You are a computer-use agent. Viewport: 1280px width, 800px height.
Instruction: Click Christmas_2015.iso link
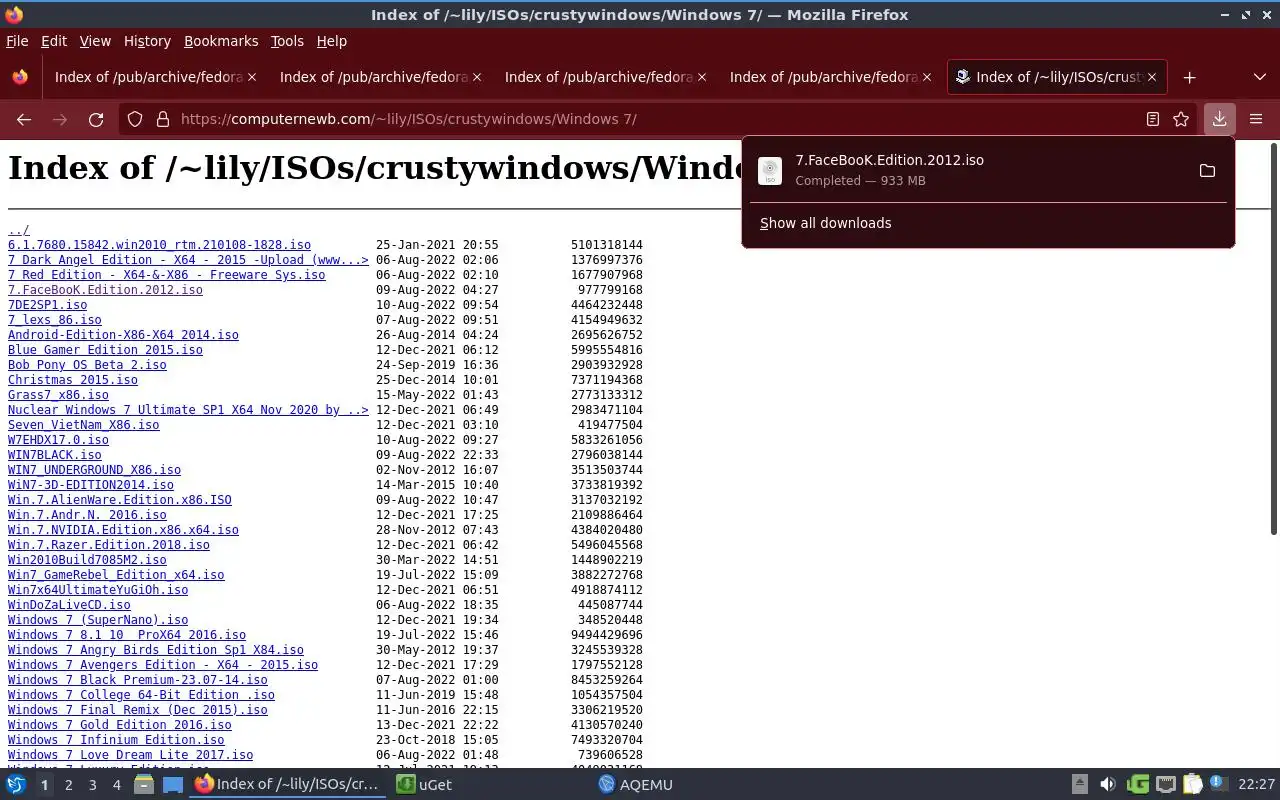tap(73, 380)
